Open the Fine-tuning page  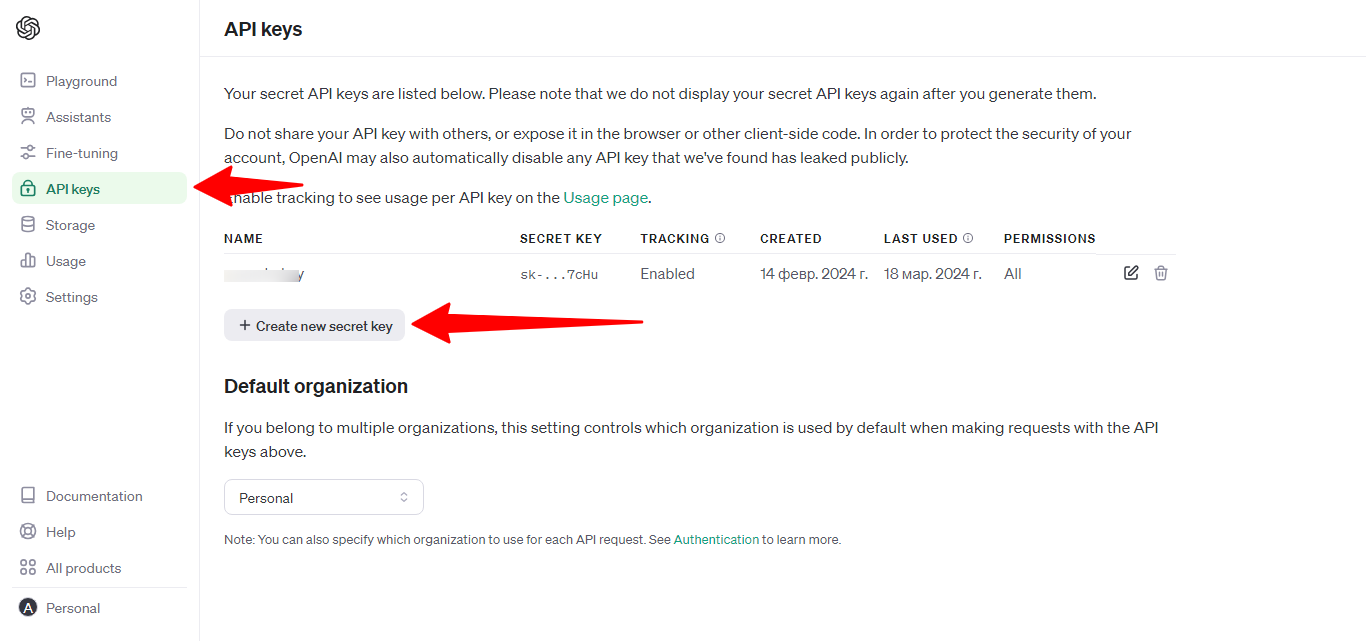pos(81,153)
